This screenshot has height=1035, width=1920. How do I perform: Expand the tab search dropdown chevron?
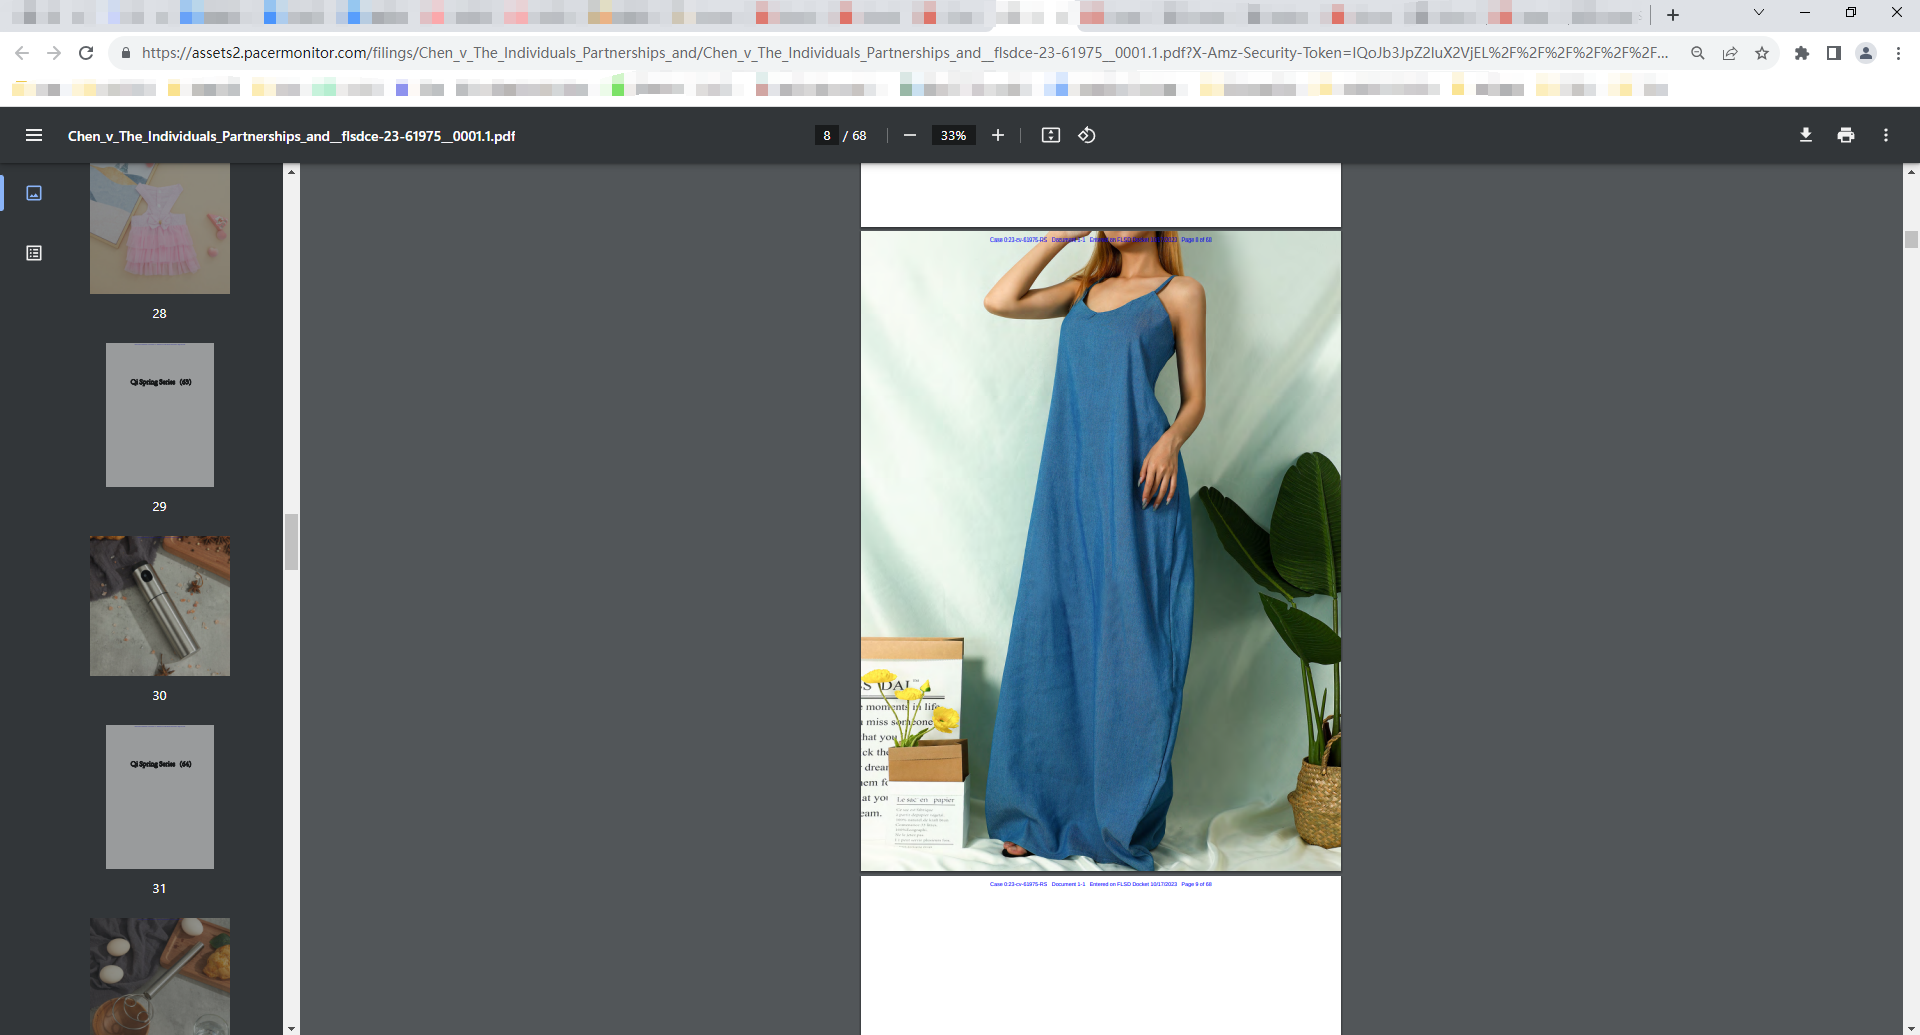1758,13
